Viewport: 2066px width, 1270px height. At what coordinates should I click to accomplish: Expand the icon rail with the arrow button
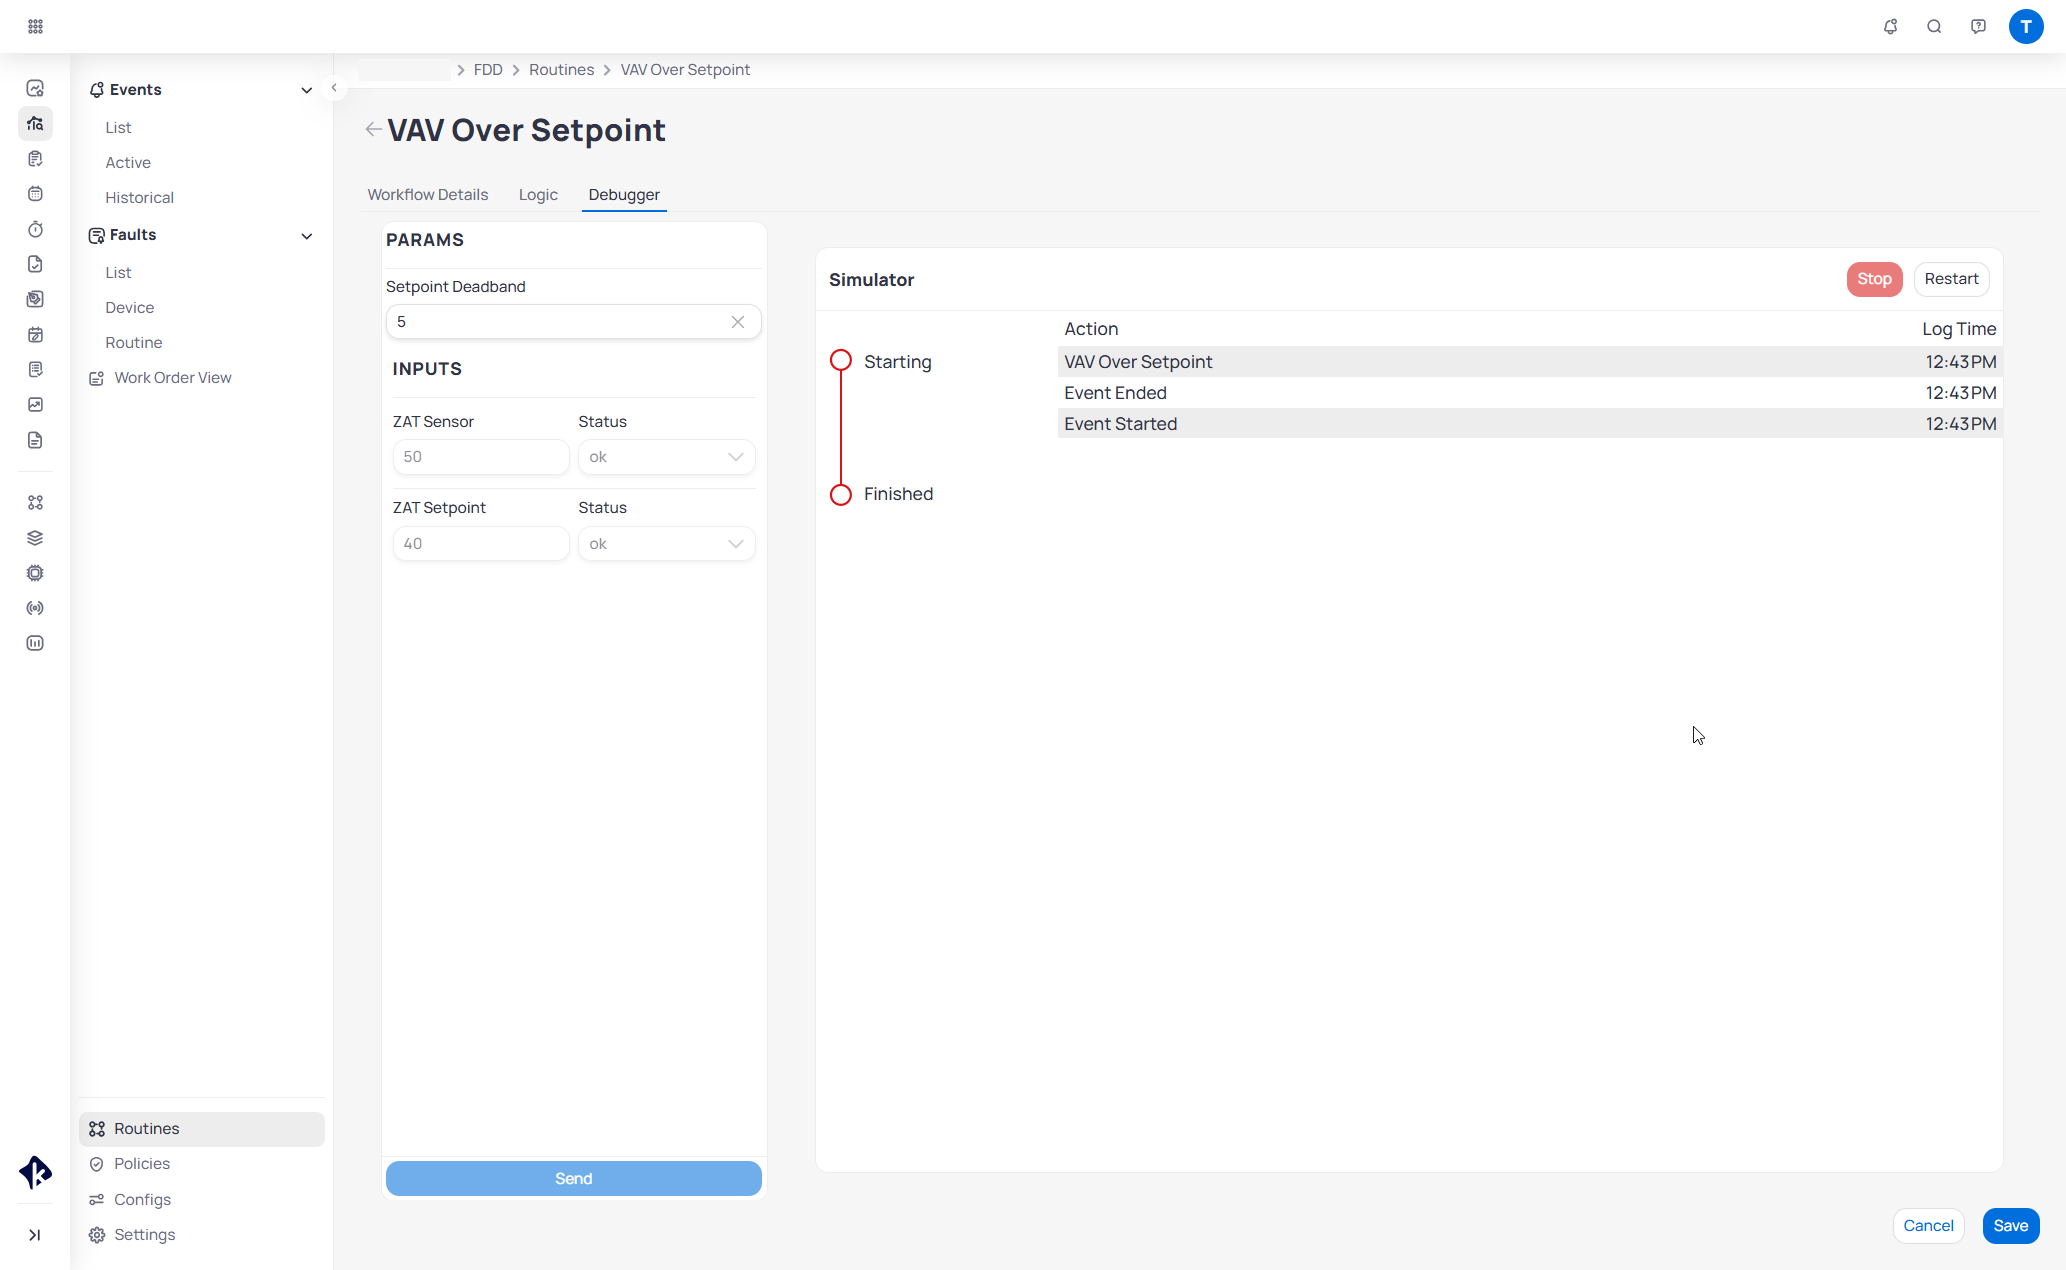35,1235
